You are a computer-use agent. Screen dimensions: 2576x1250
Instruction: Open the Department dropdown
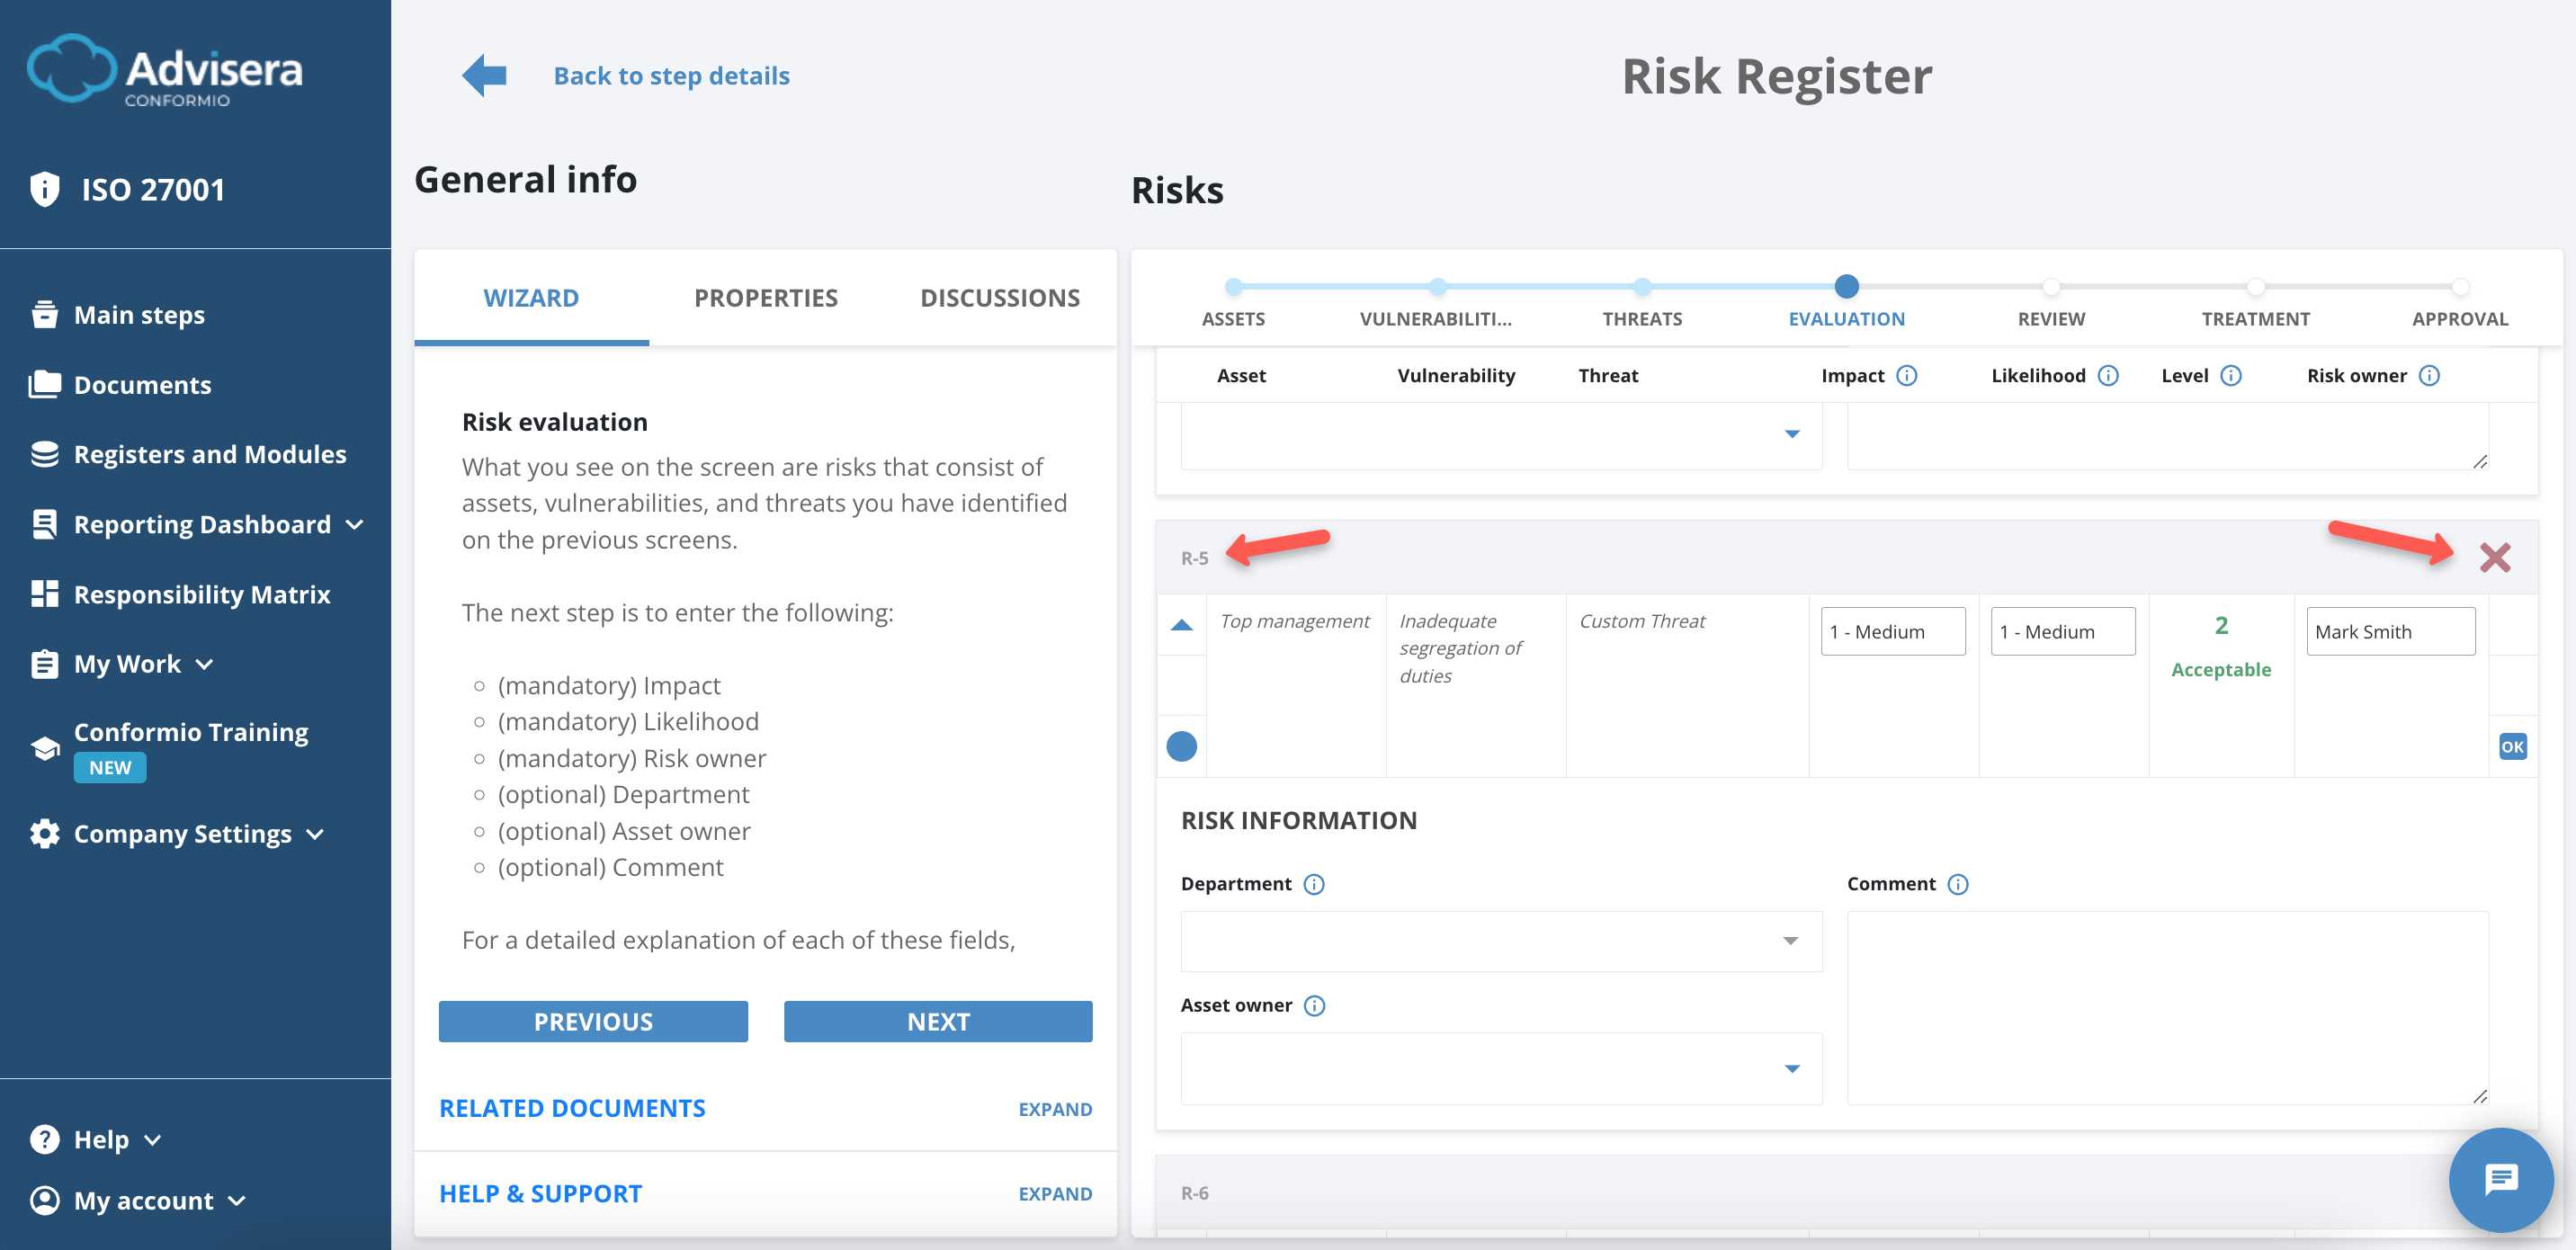1790,941
